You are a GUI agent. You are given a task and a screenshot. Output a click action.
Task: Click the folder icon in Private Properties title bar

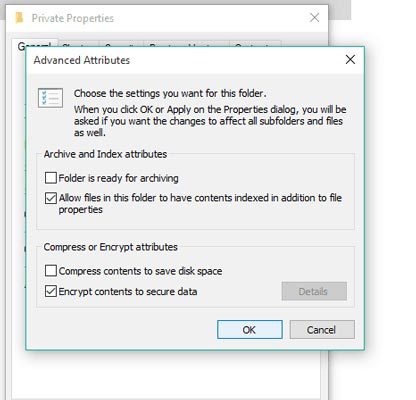click(x=19, y=18)
